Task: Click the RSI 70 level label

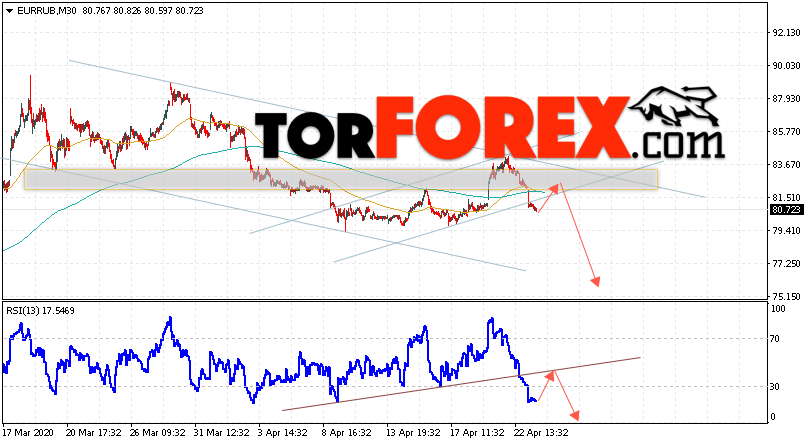Action: tap(775, 338)
